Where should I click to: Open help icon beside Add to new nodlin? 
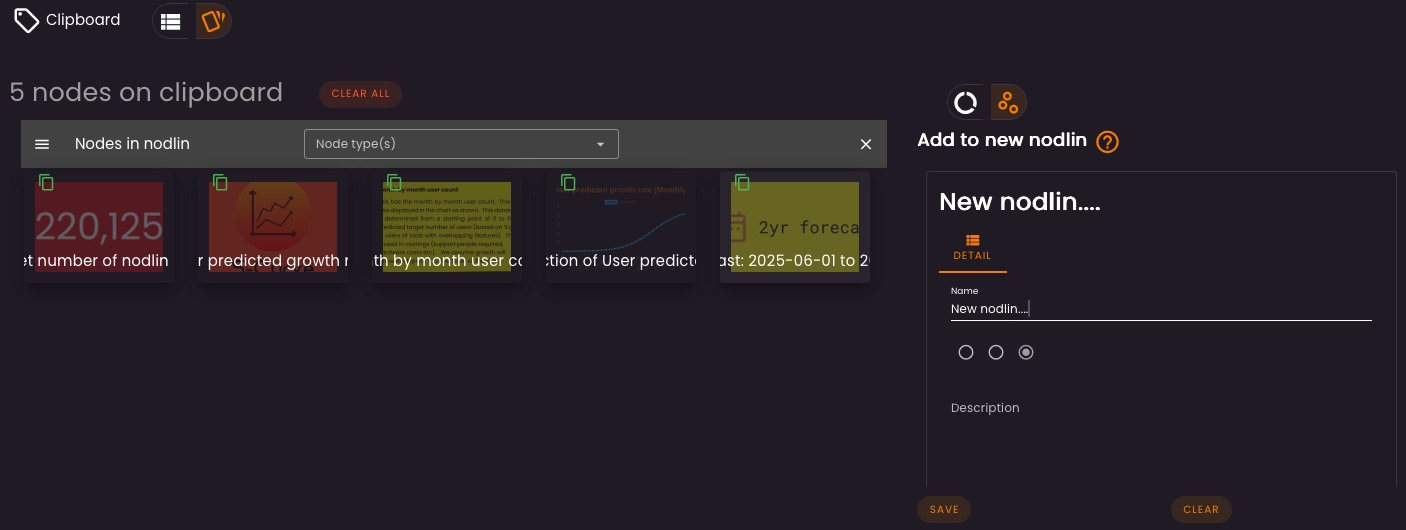pyautogui.click(x=1107, y=142)
